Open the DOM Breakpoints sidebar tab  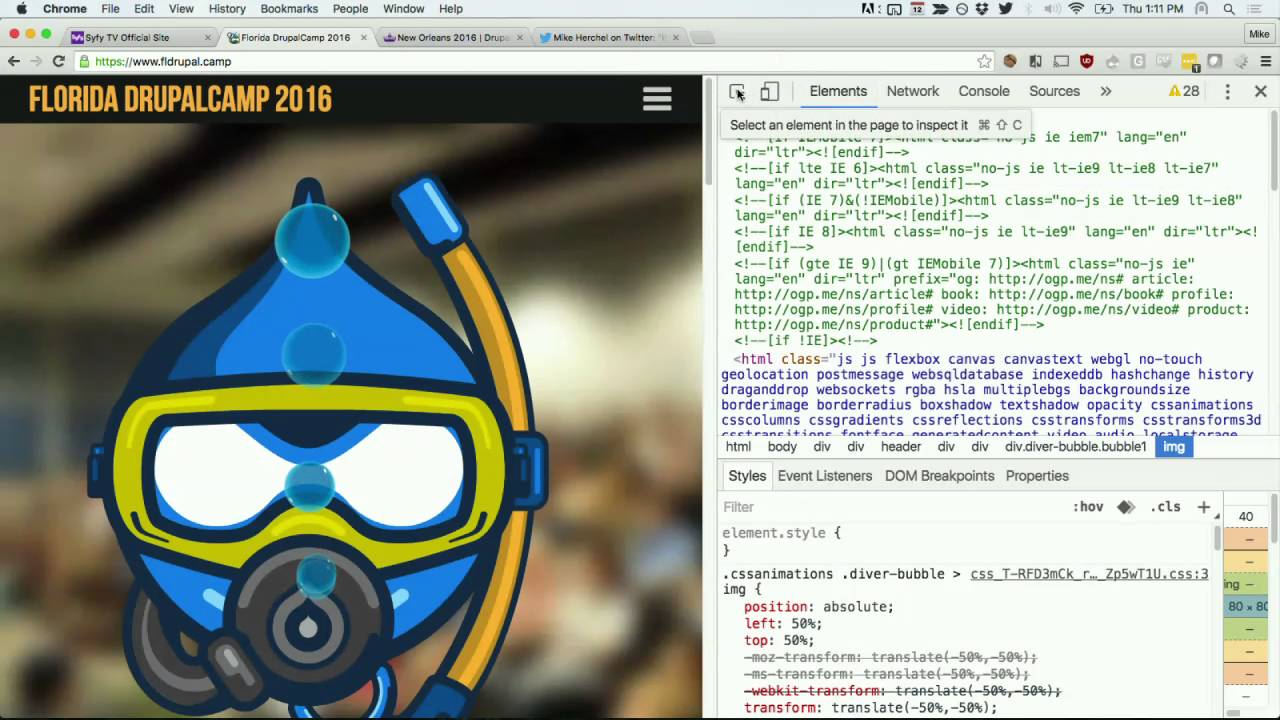click(x=940, y=476)
